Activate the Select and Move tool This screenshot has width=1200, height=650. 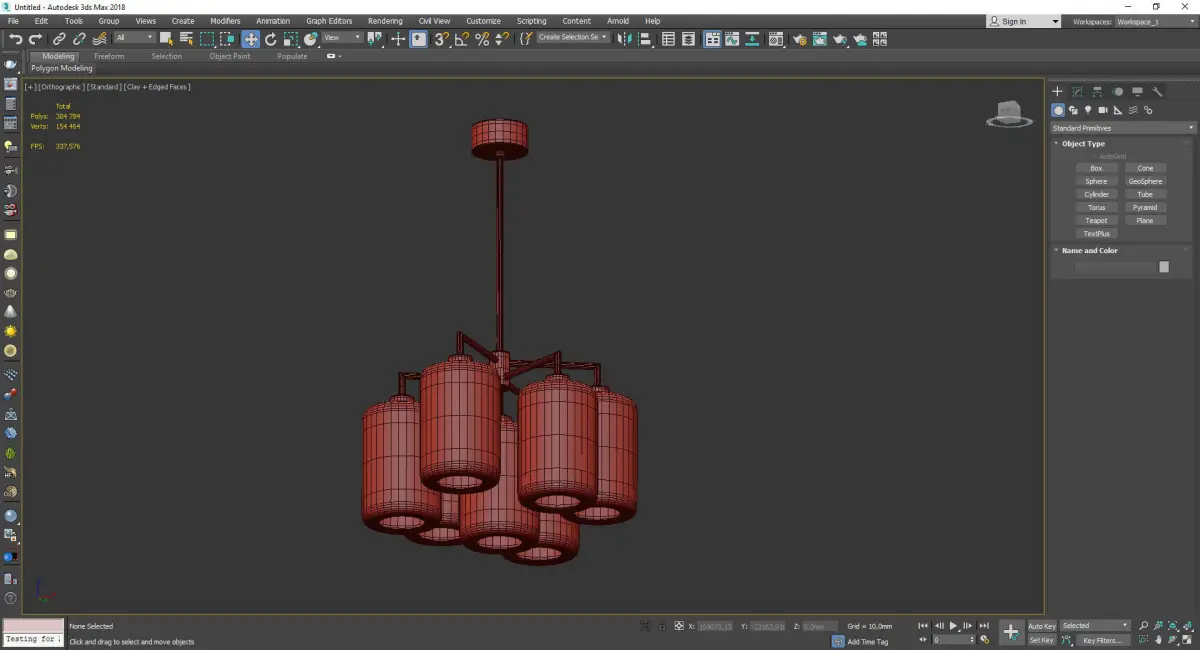(x=250, y=39)
